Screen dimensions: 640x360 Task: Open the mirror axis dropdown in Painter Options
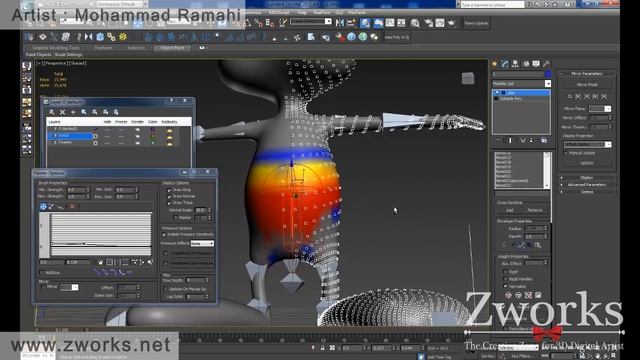69,287
